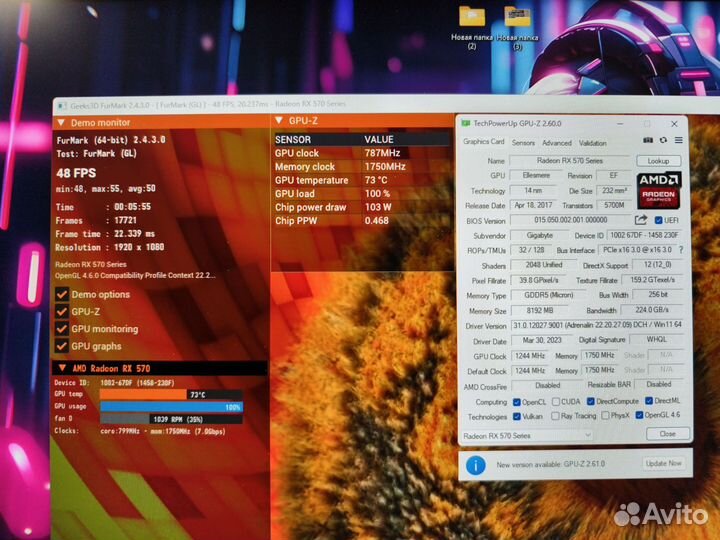This screenshot has width=720, height=540.
Task: Uncheck the GPU-Z option in FurMark
Action: [62, 312]
